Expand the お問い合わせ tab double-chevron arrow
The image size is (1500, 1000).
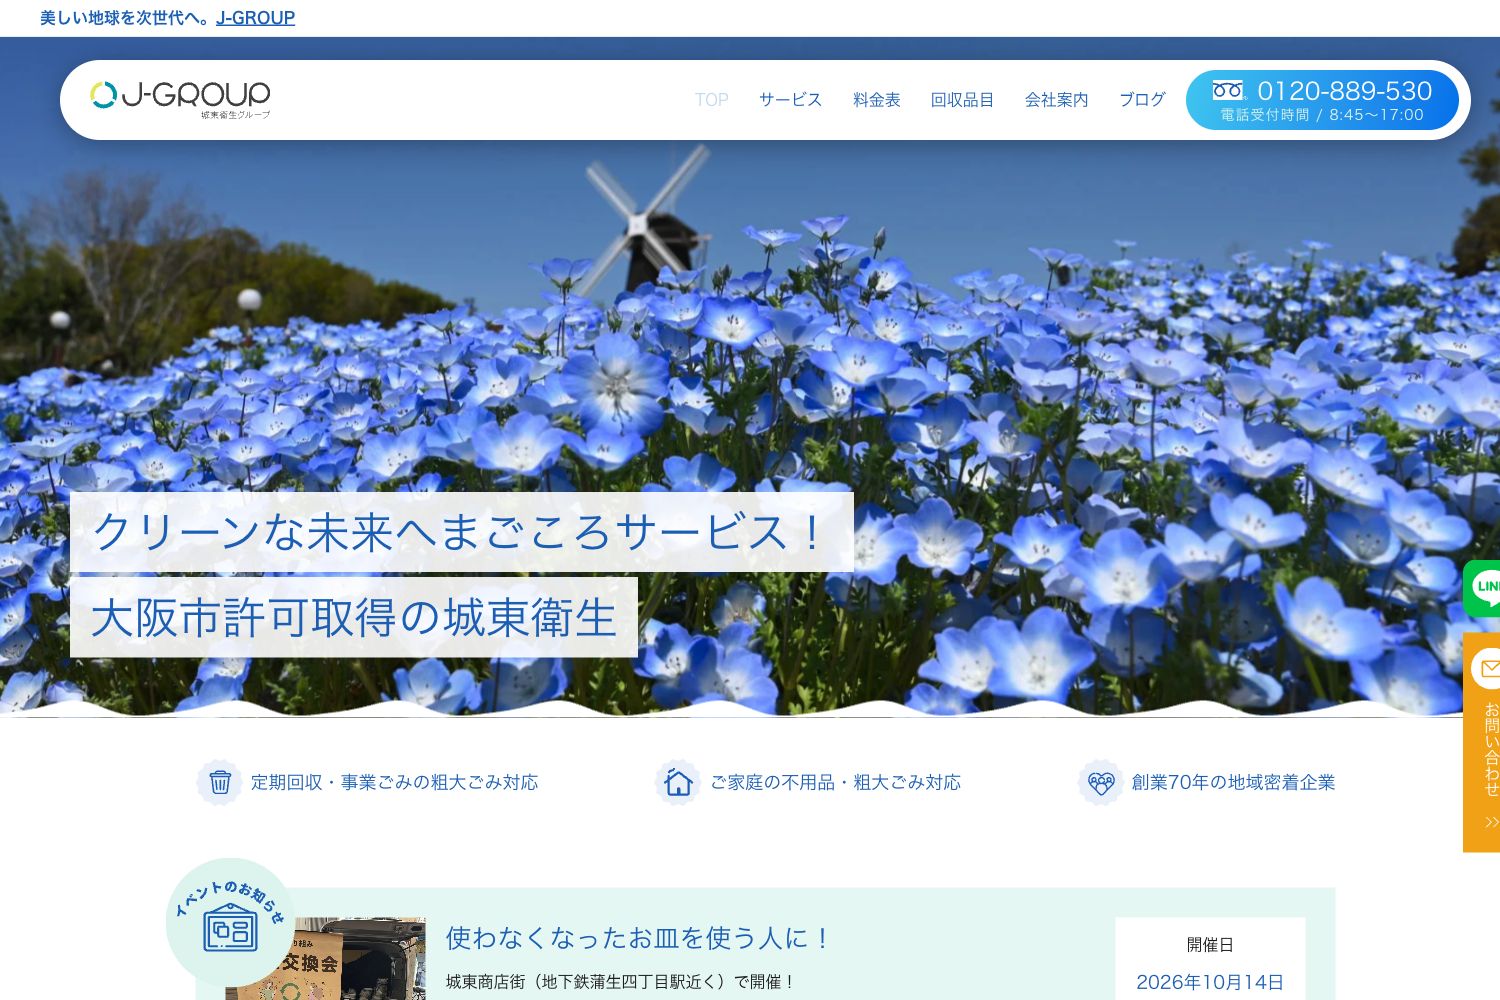pos(1491,822)
